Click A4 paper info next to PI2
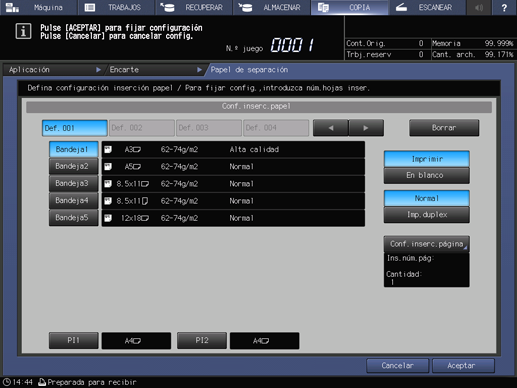Screen dimensions: 517x388 tap(264, 341)
